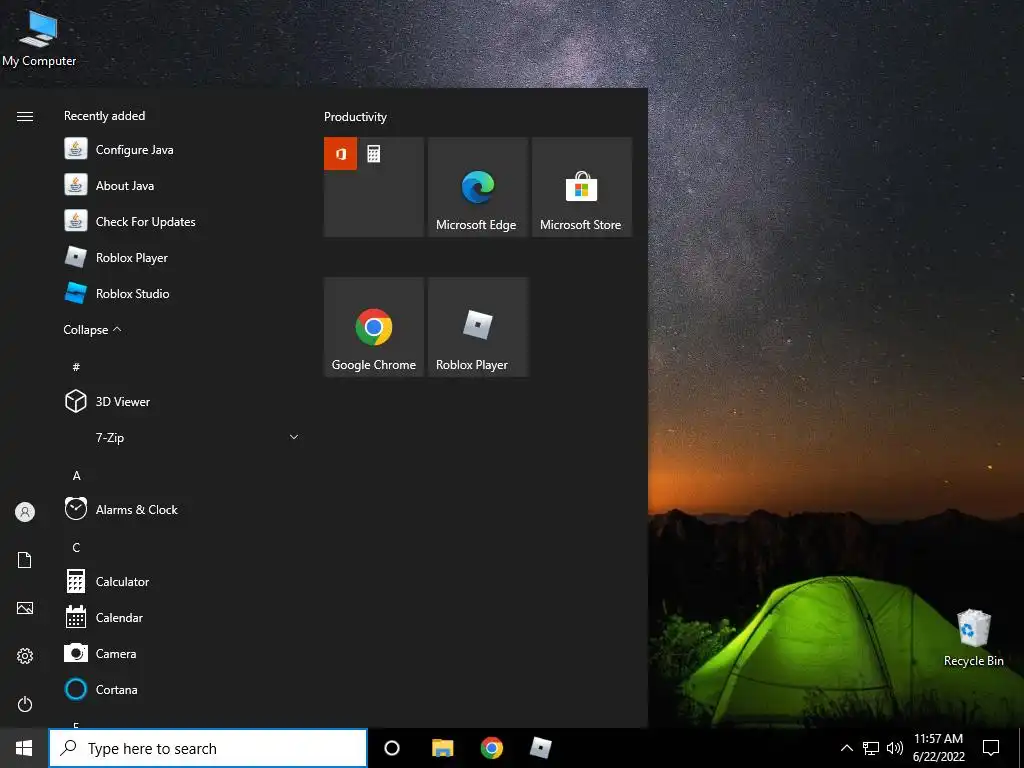Click Power icon in Start sidebar

click(25, 704)
